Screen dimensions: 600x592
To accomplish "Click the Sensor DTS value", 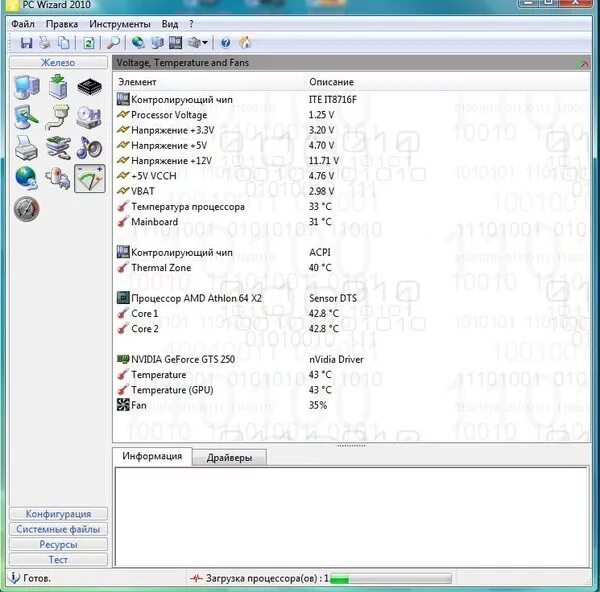I will 333,298.
